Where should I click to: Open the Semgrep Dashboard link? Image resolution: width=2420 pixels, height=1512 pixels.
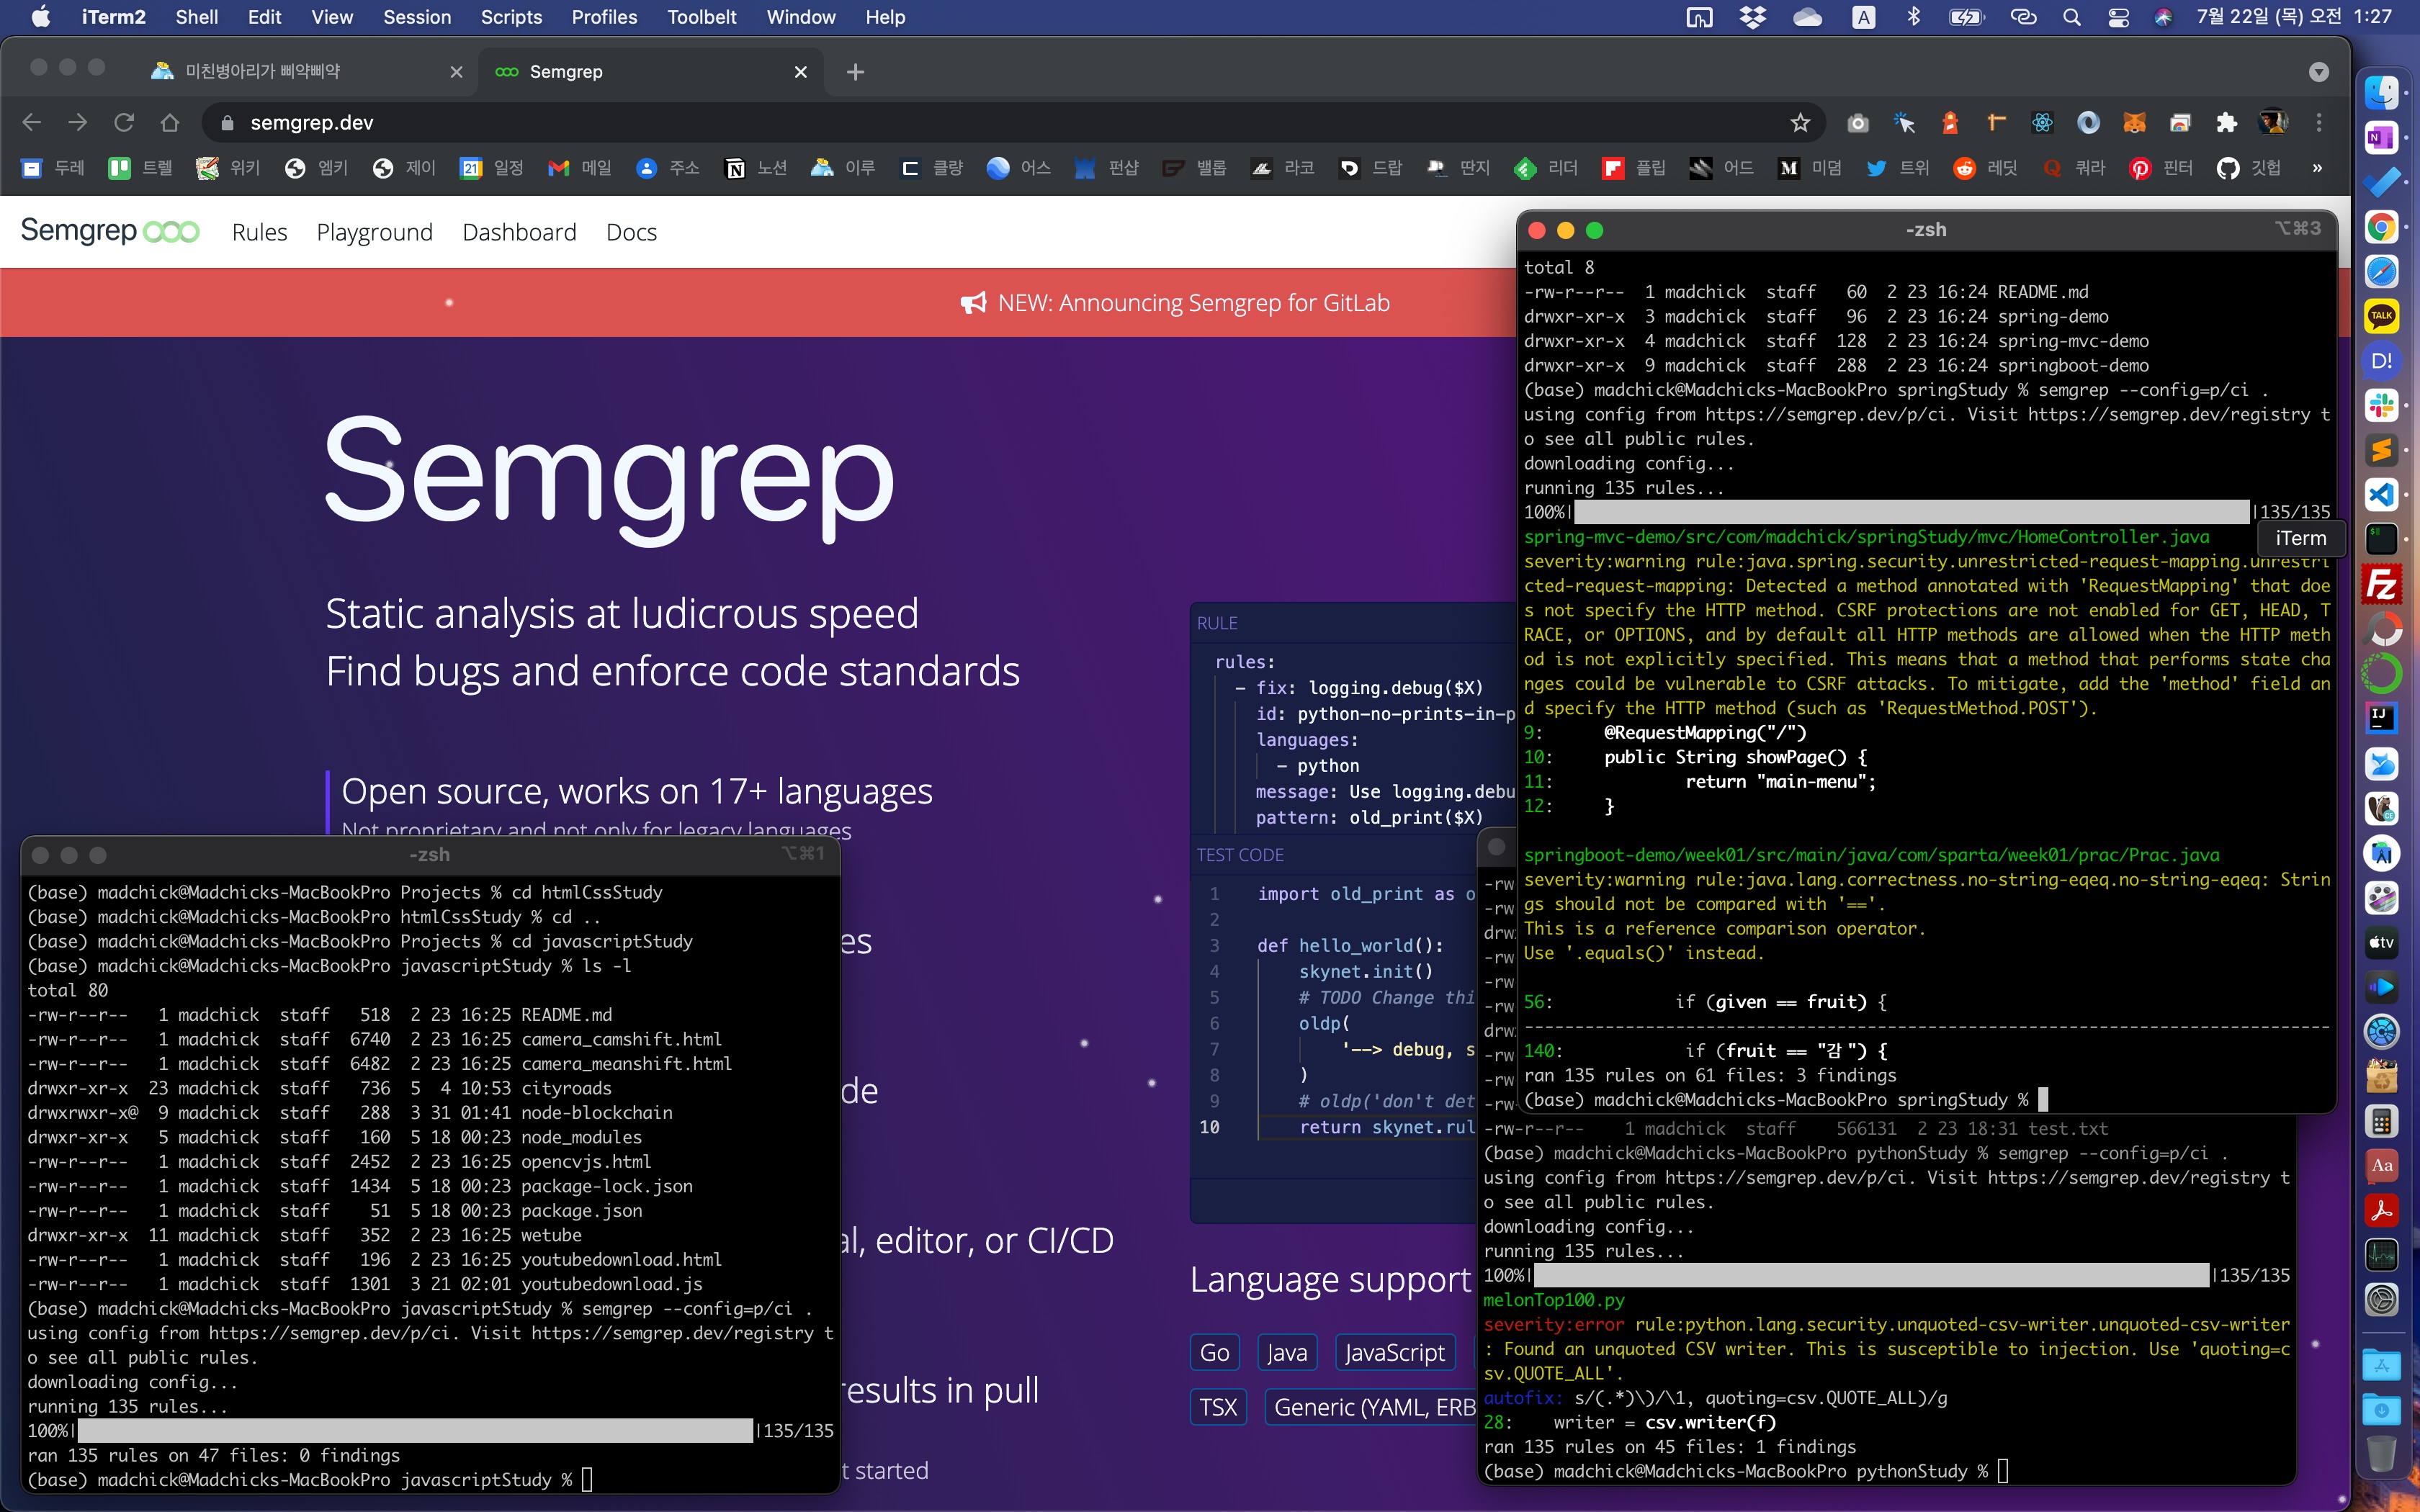520,232
